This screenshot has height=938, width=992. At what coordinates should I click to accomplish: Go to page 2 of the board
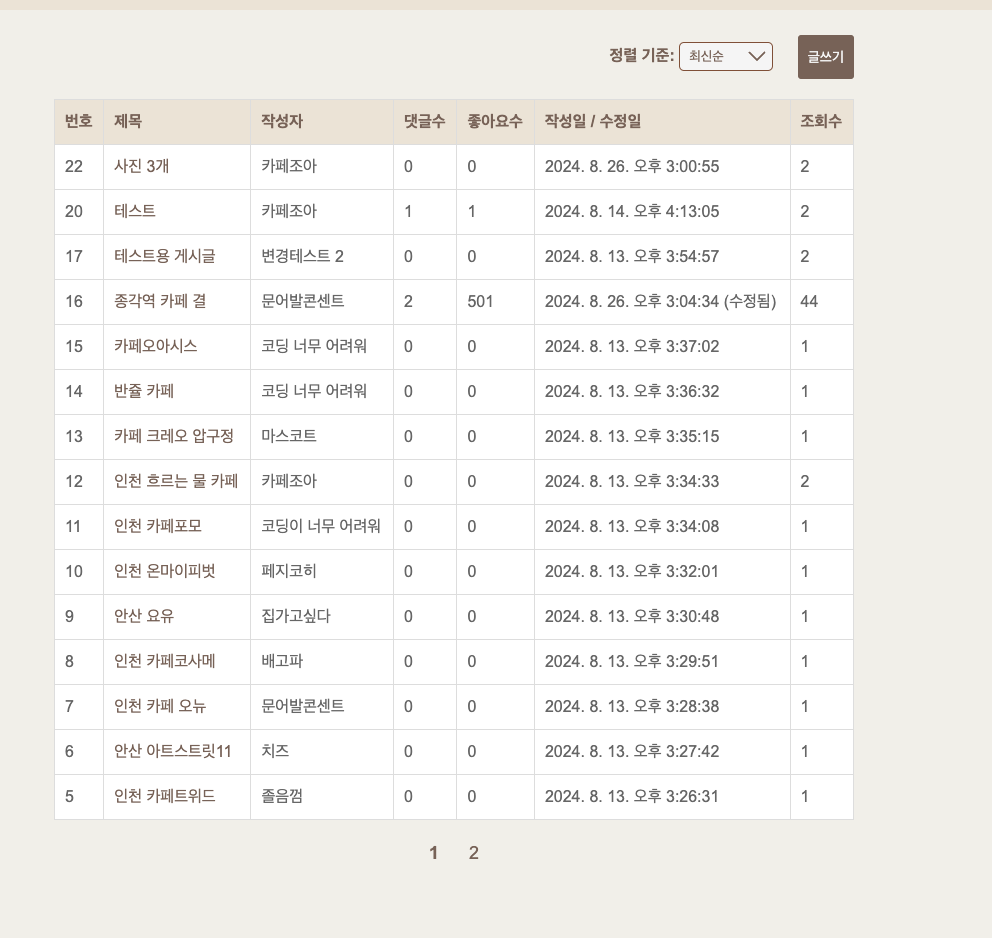pos(473,853)
